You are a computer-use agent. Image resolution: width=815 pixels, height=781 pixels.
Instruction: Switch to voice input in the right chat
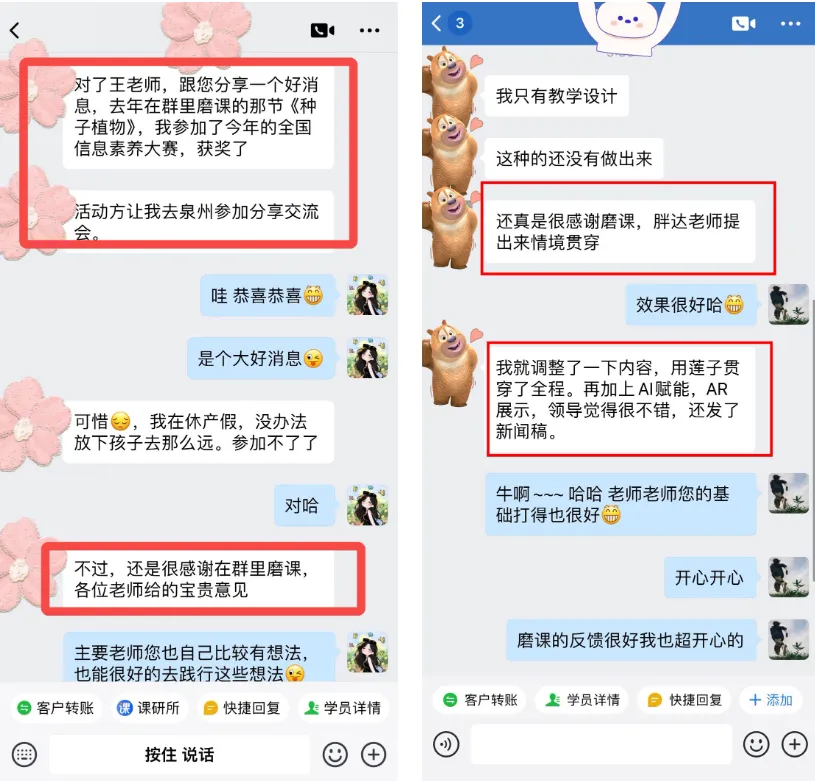coord(446,744)
